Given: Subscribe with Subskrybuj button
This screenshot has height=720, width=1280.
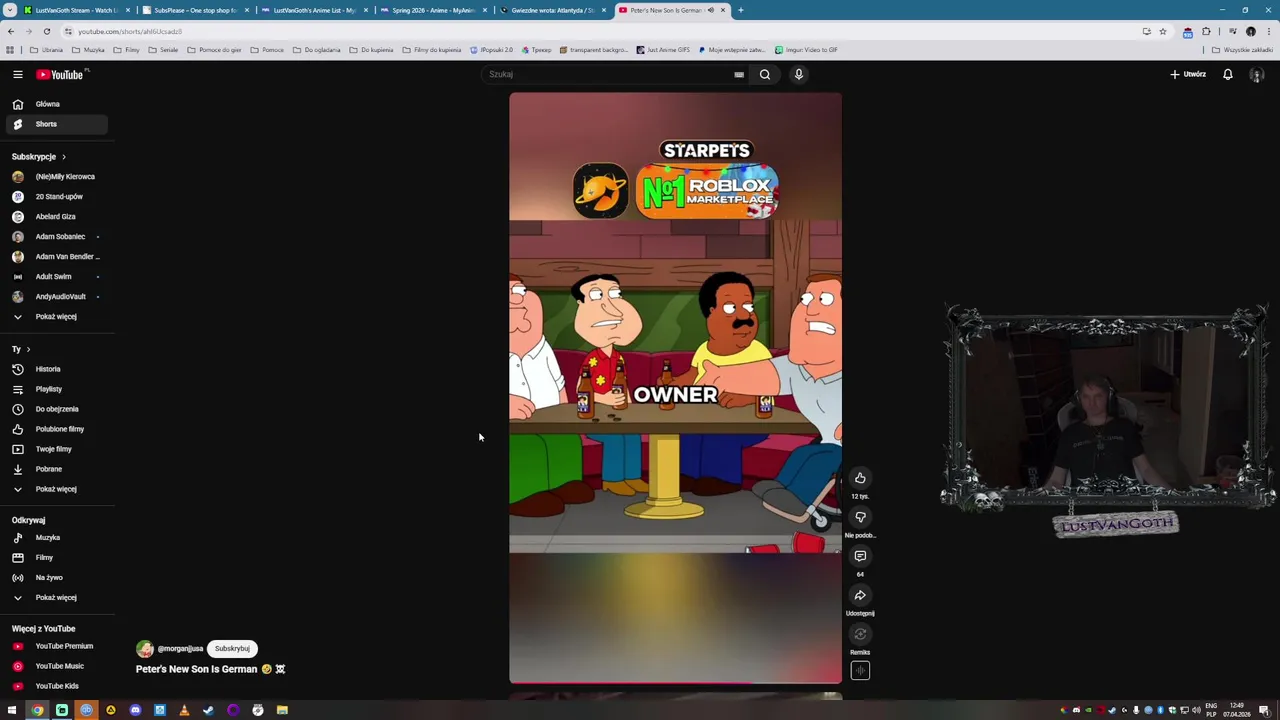Looking at the screenshot, I should click(x=232, y=648).
